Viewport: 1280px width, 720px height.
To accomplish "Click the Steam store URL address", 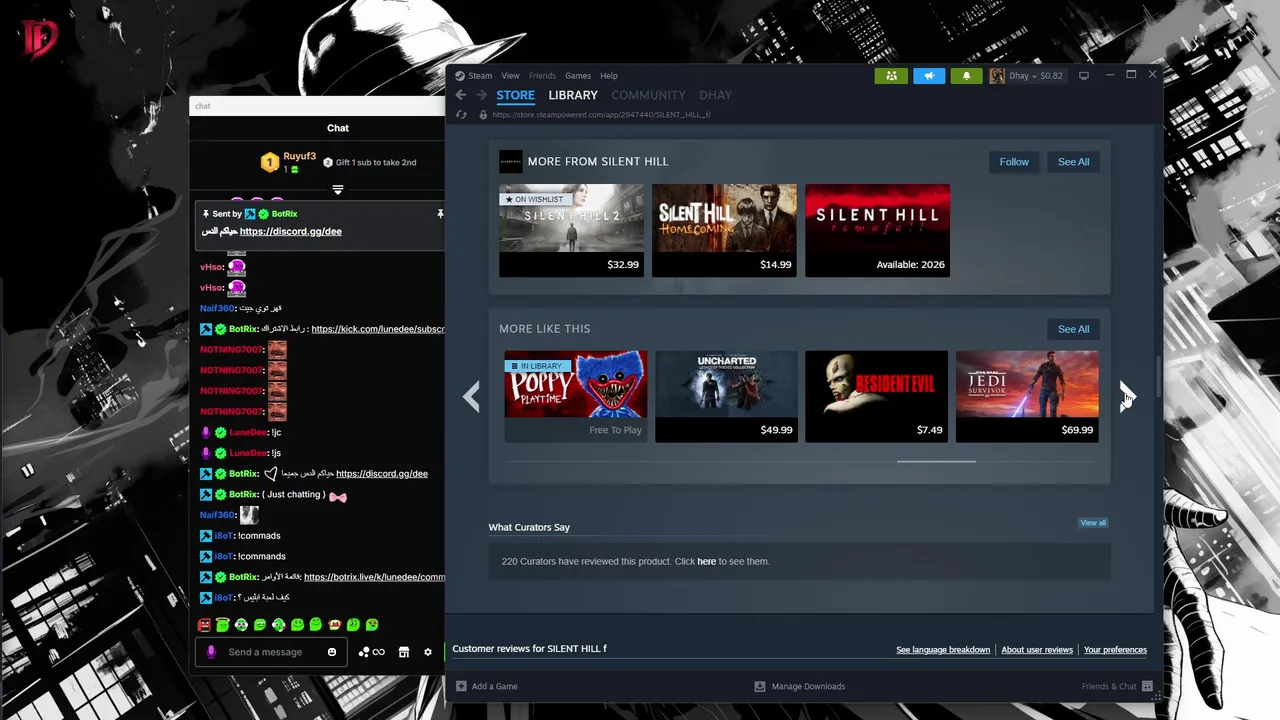I will [x=601, y=115].
